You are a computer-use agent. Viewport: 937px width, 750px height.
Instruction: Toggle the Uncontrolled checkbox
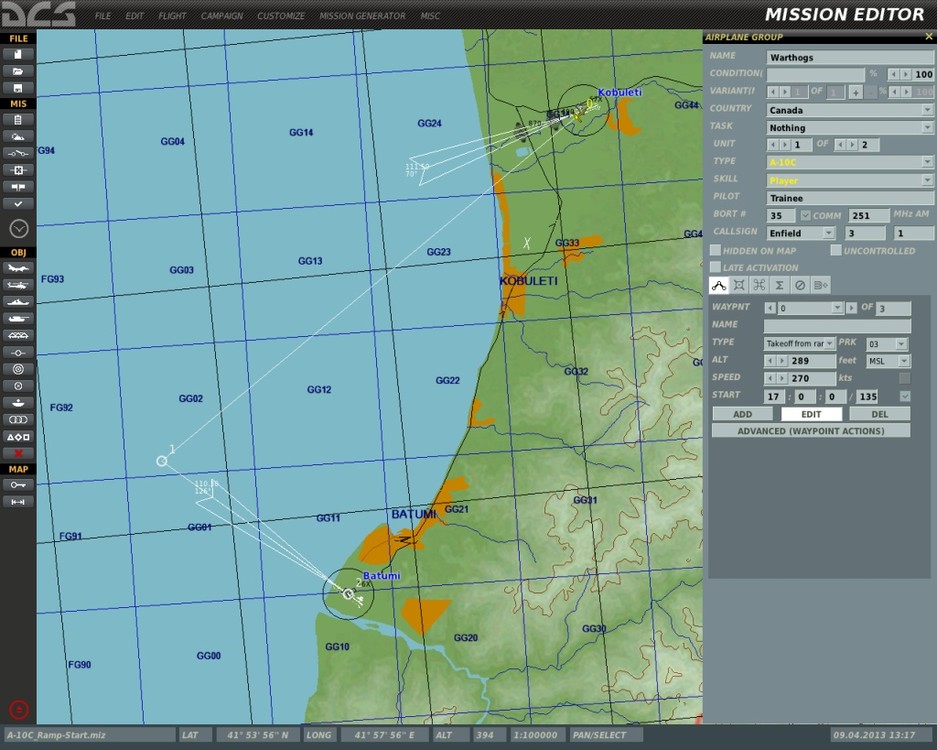click(x=836, y=251)
